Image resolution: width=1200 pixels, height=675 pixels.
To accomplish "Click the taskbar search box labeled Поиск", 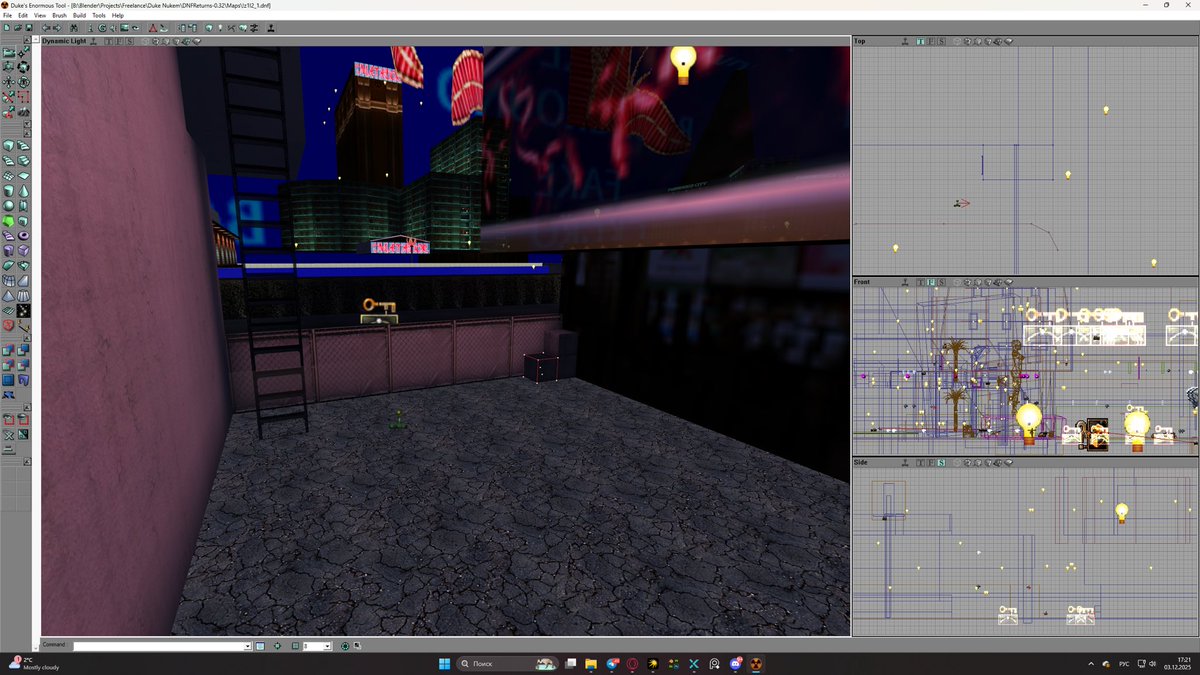I will coord(508,663).
